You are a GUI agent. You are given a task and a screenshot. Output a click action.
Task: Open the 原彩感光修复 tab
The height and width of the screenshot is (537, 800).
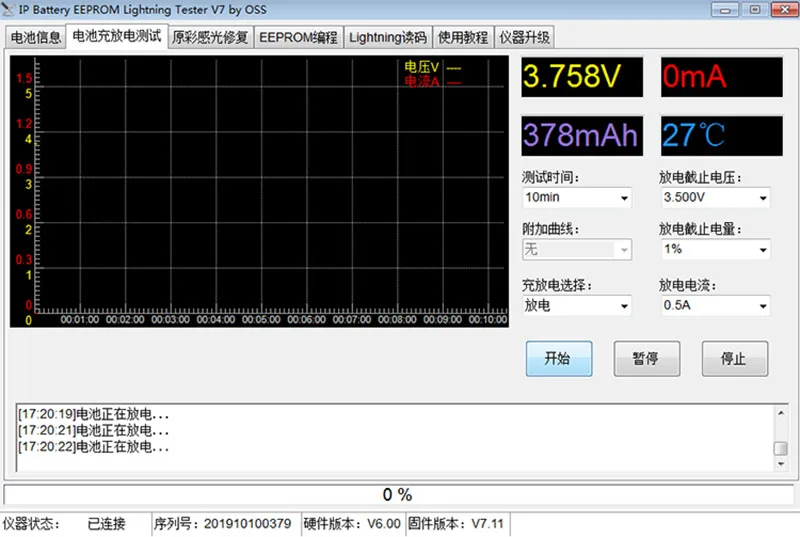tap(210, 37)
